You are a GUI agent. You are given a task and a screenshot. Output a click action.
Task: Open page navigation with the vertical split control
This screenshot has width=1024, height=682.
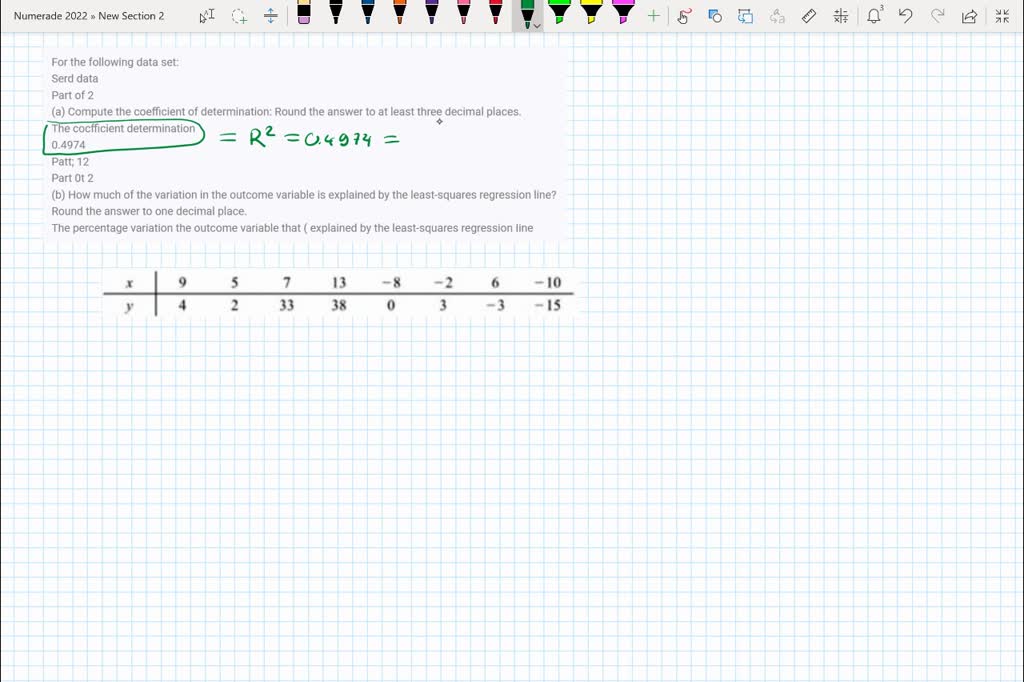click(270, 16)
